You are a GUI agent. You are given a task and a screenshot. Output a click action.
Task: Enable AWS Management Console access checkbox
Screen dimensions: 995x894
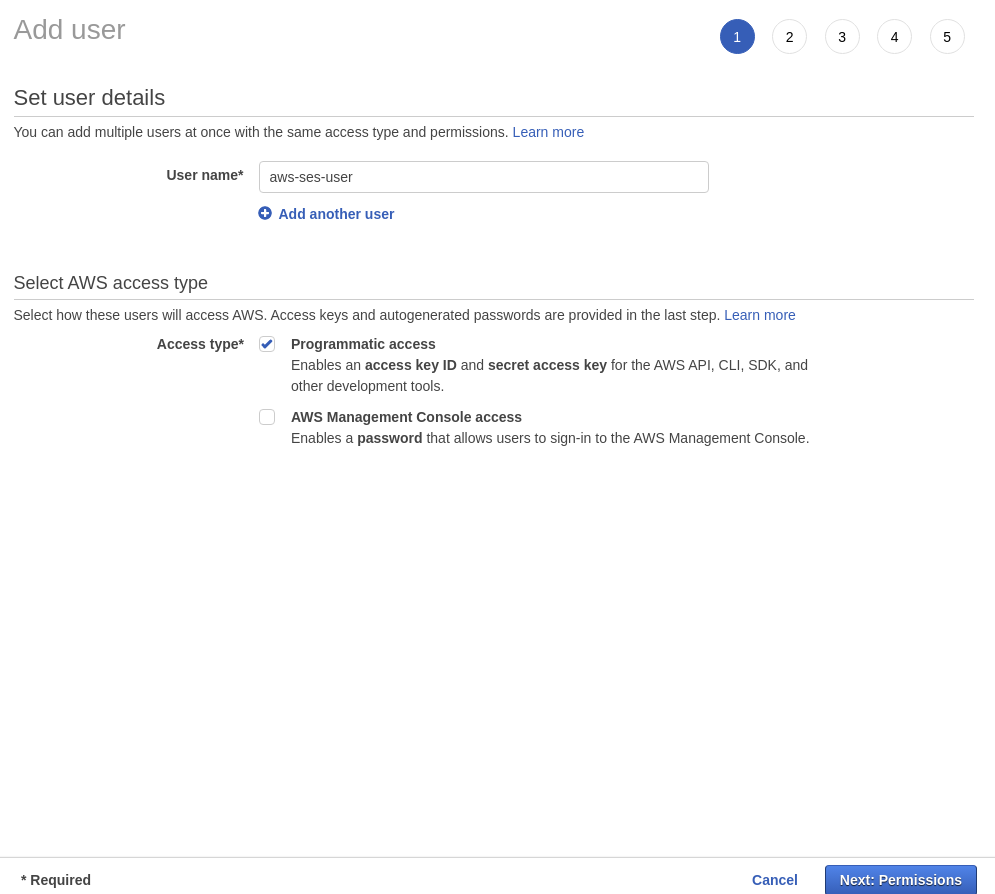[267, 417]
